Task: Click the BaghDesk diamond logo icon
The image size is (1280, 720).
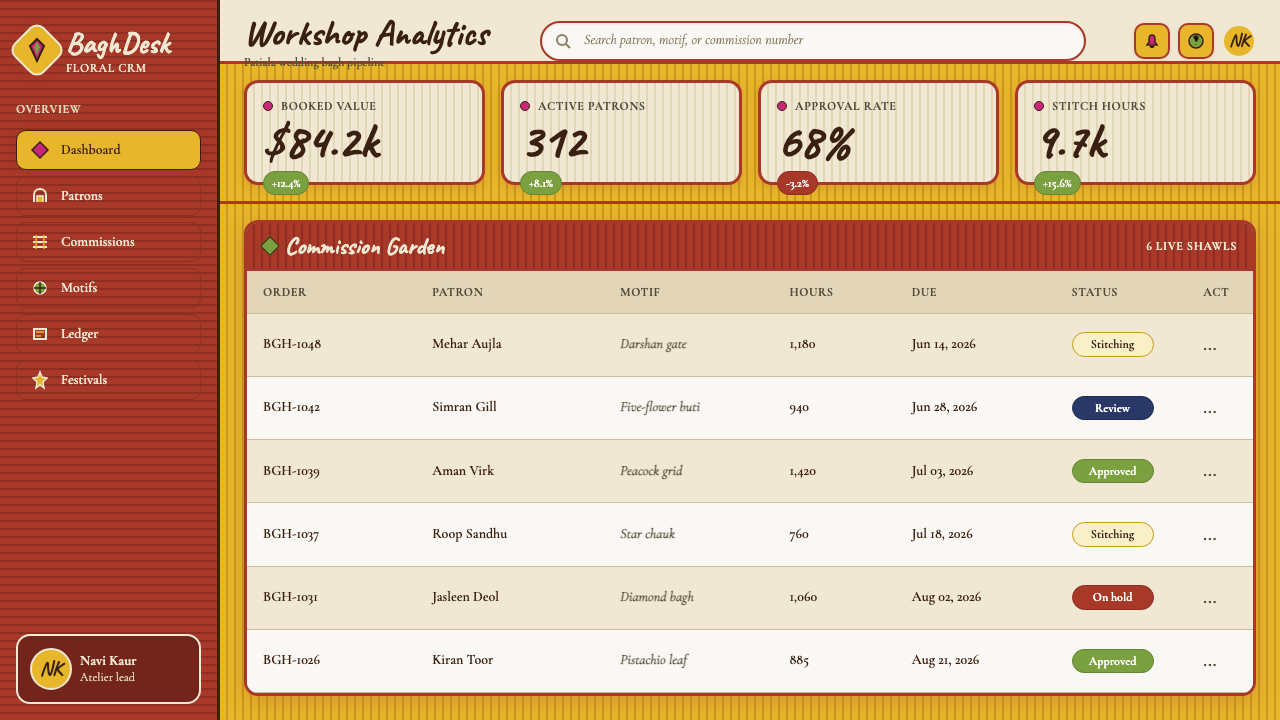Action: [x=37, y=50]
